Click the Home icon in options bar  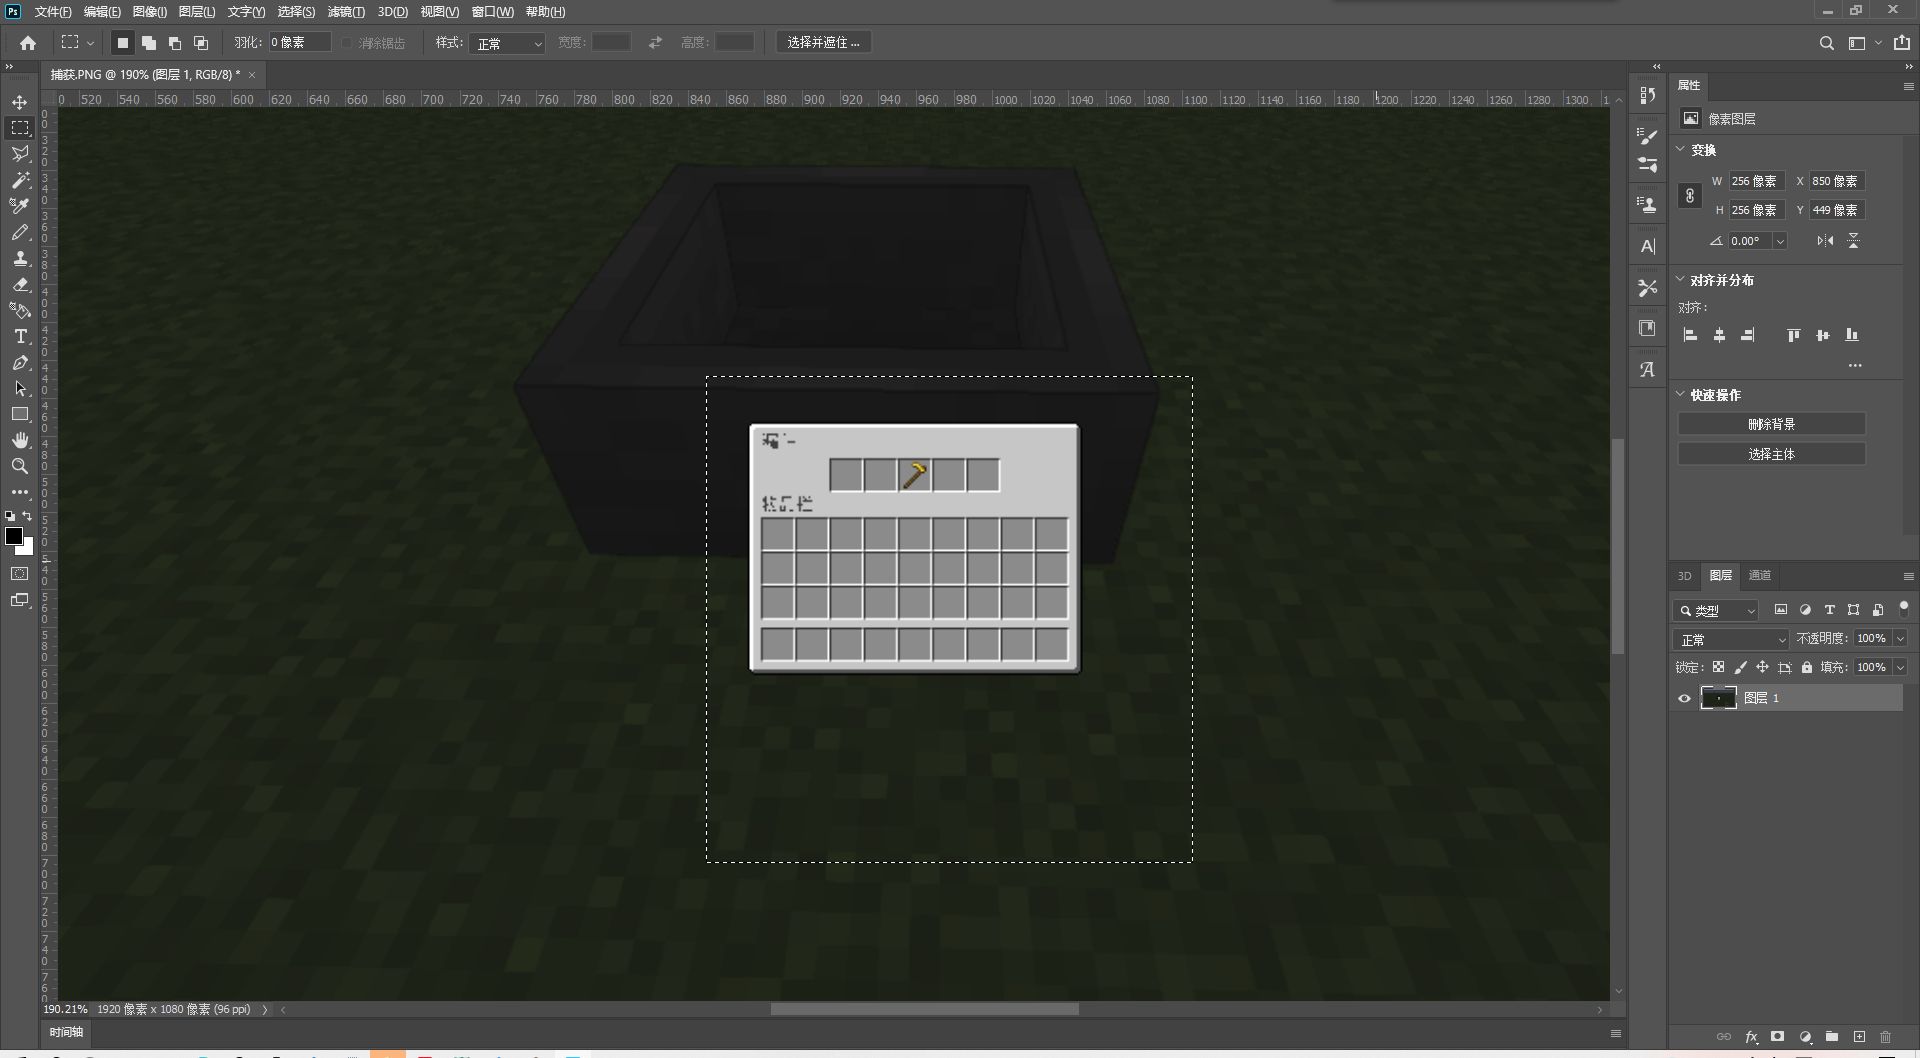click(x=28, y=43)
